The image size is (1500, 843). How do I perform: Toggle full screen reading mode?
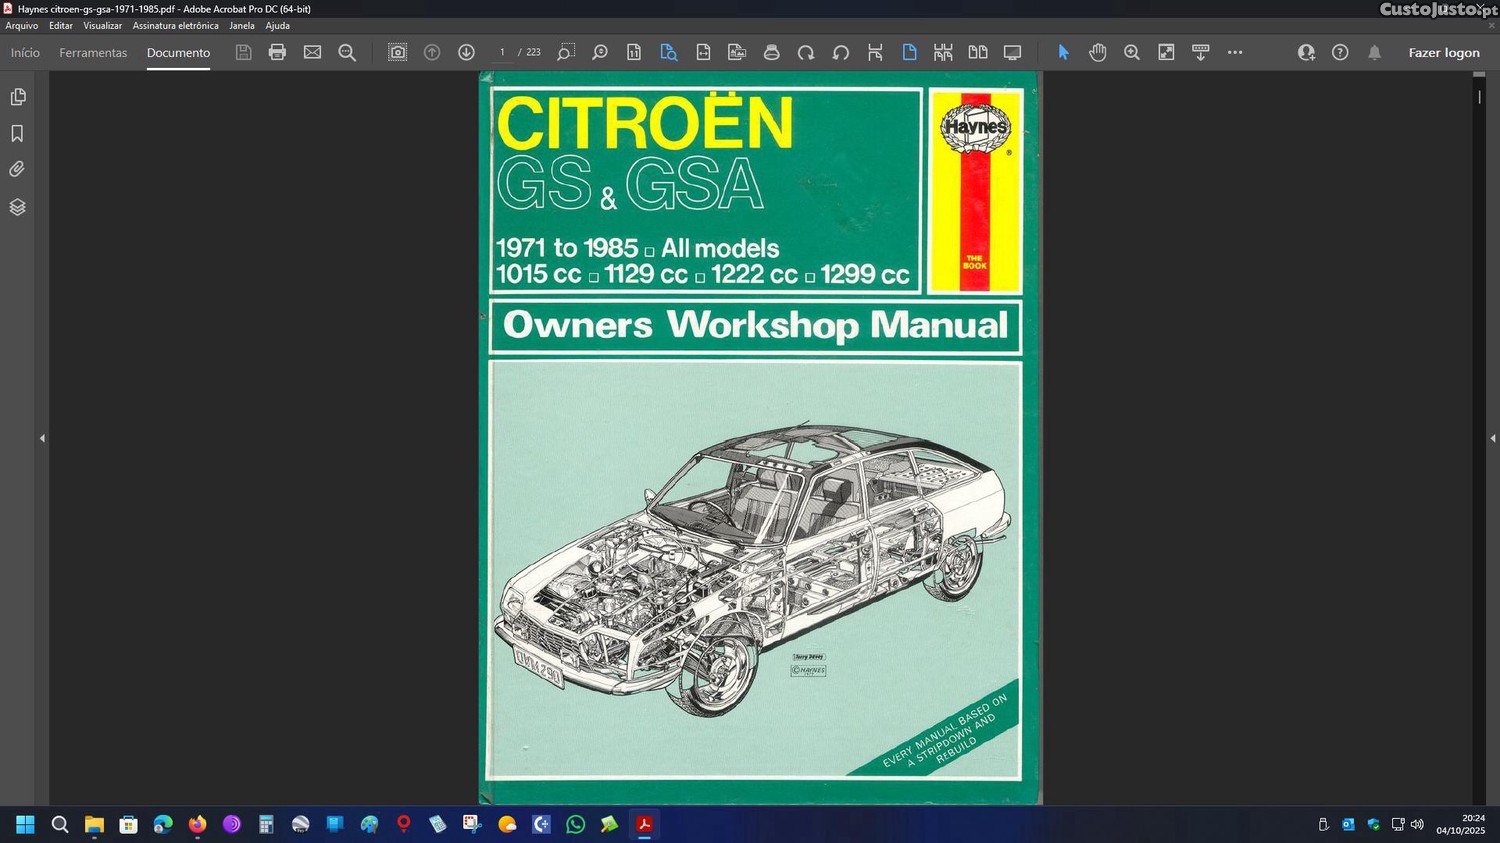tap(1012, 52)
